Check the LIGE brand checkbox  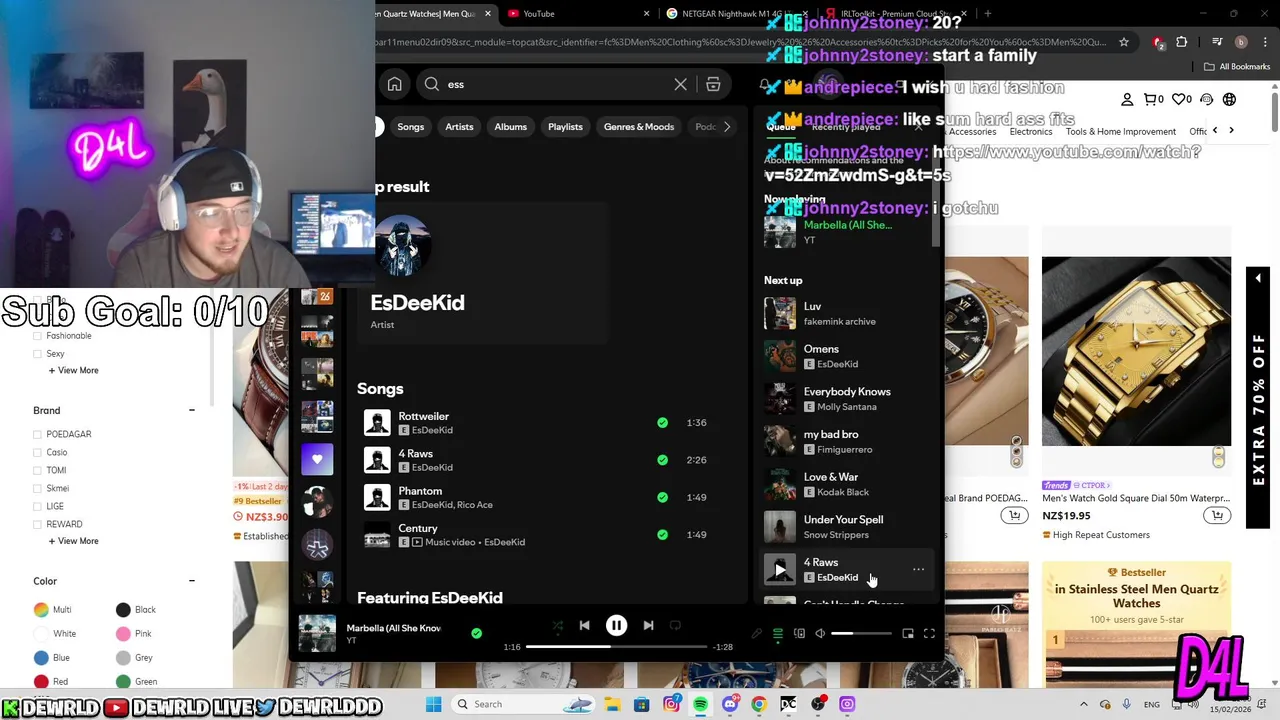pyautogui.click(x=38, y=507)
